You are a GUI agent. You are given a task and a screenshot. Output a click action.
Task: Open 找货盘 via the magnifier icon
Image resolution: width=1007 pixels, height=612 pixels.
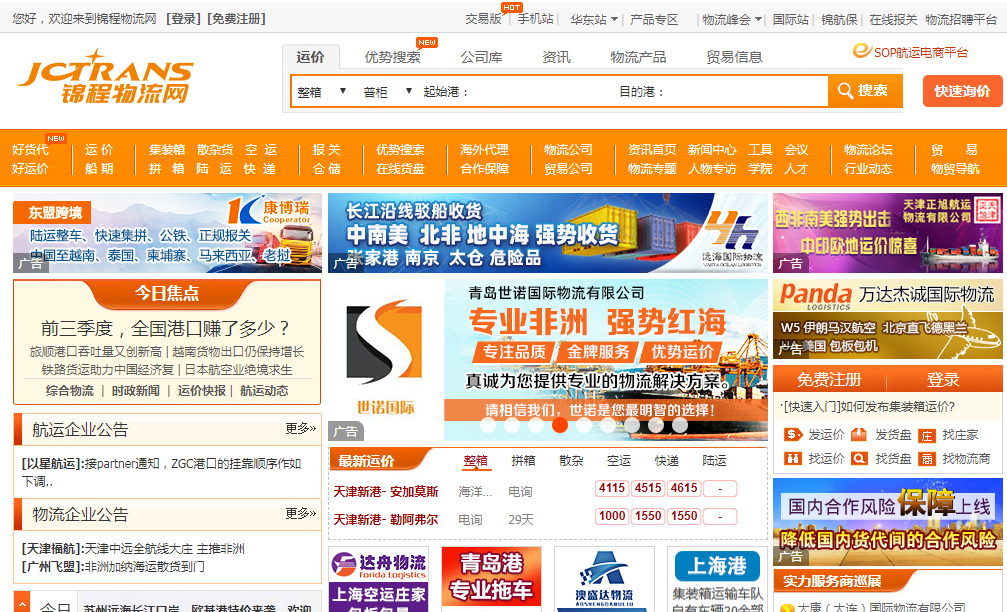point(857,458)
